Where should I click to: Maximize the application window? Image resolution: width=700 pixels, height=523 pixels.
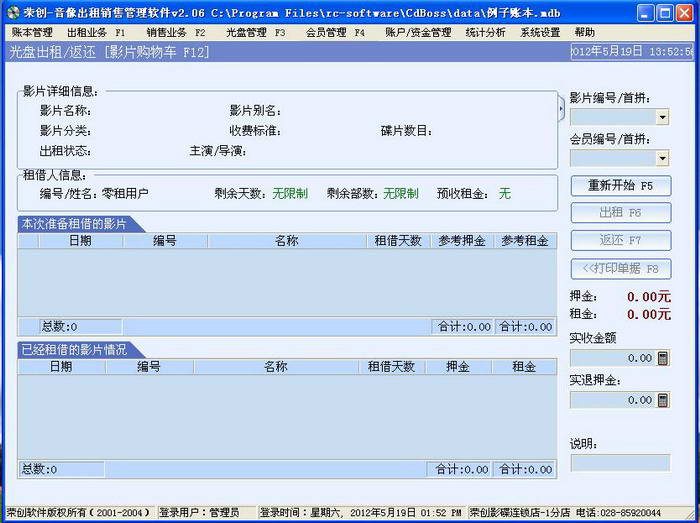pos(665,13)
